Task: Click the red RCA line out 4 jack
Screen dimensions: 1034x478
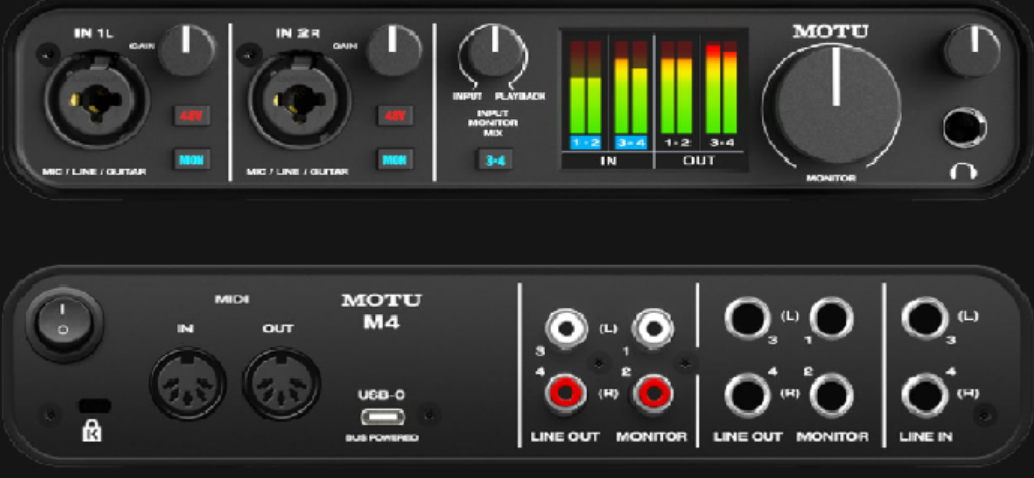Action: pos(565,394)
